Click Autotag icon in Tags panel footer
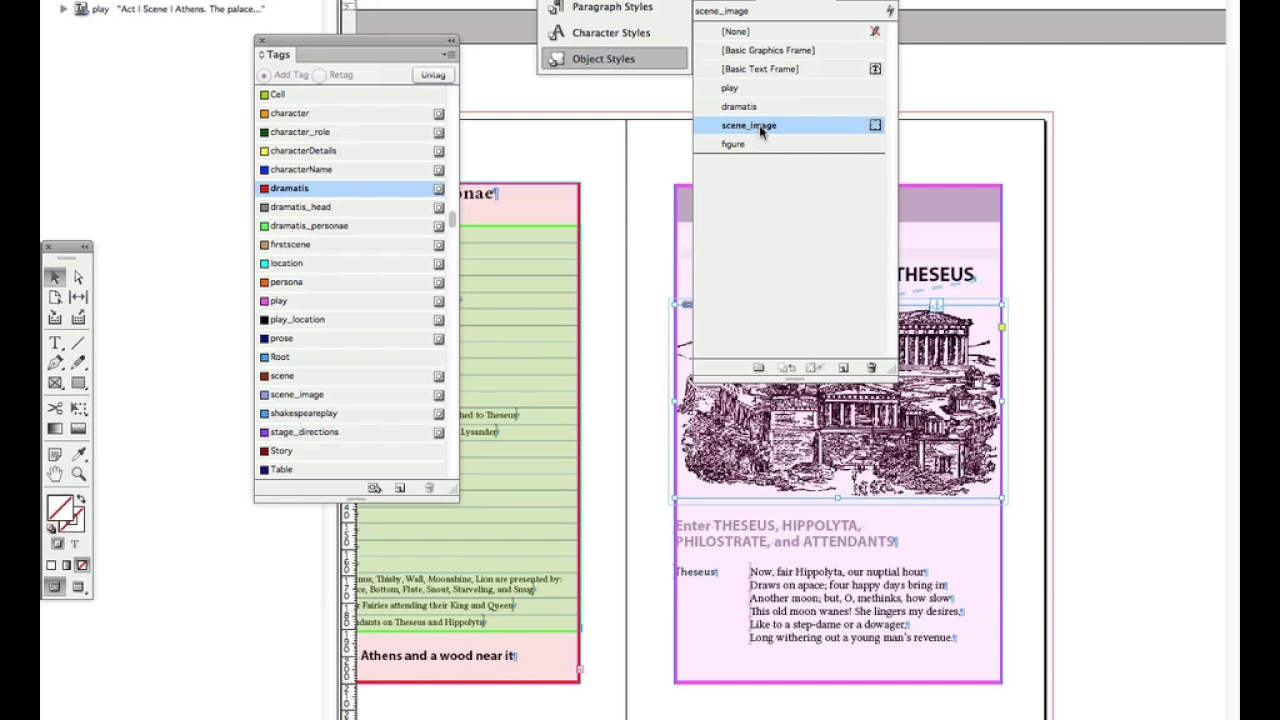1280x720 pixels. [374, 488]
